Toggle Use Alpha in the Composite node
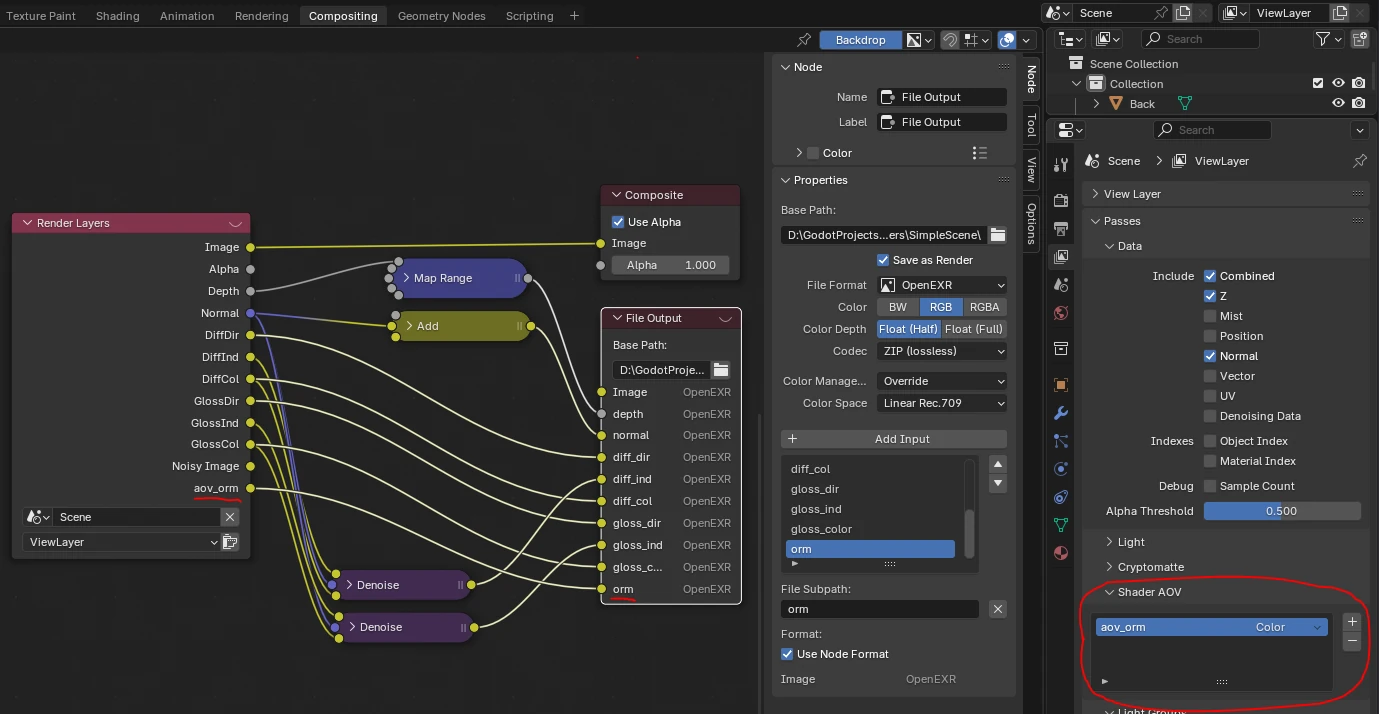Image resolution: width=1379 pixels, height=714 pixels. click(617, 221)
